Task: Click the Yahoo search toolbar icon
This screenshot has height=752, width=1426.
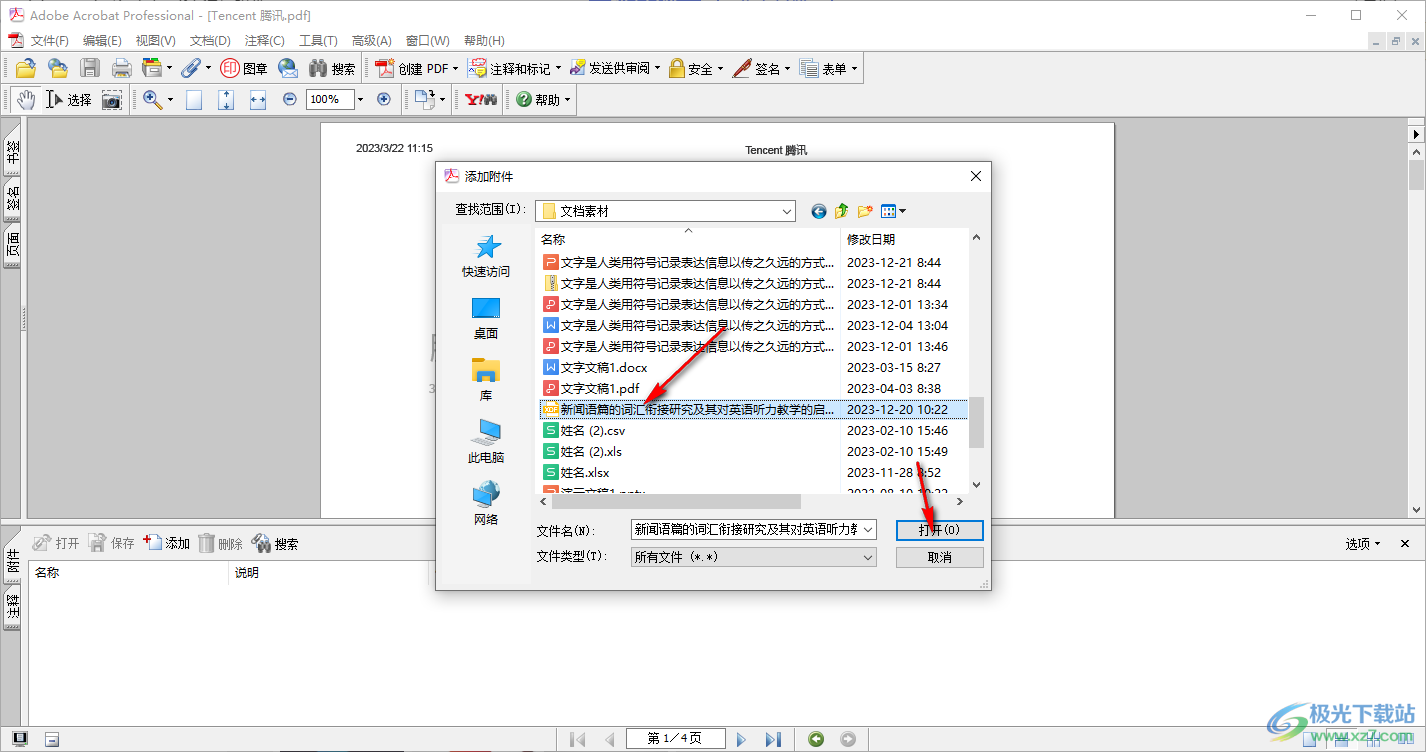Action: click(x=480, y=99)
